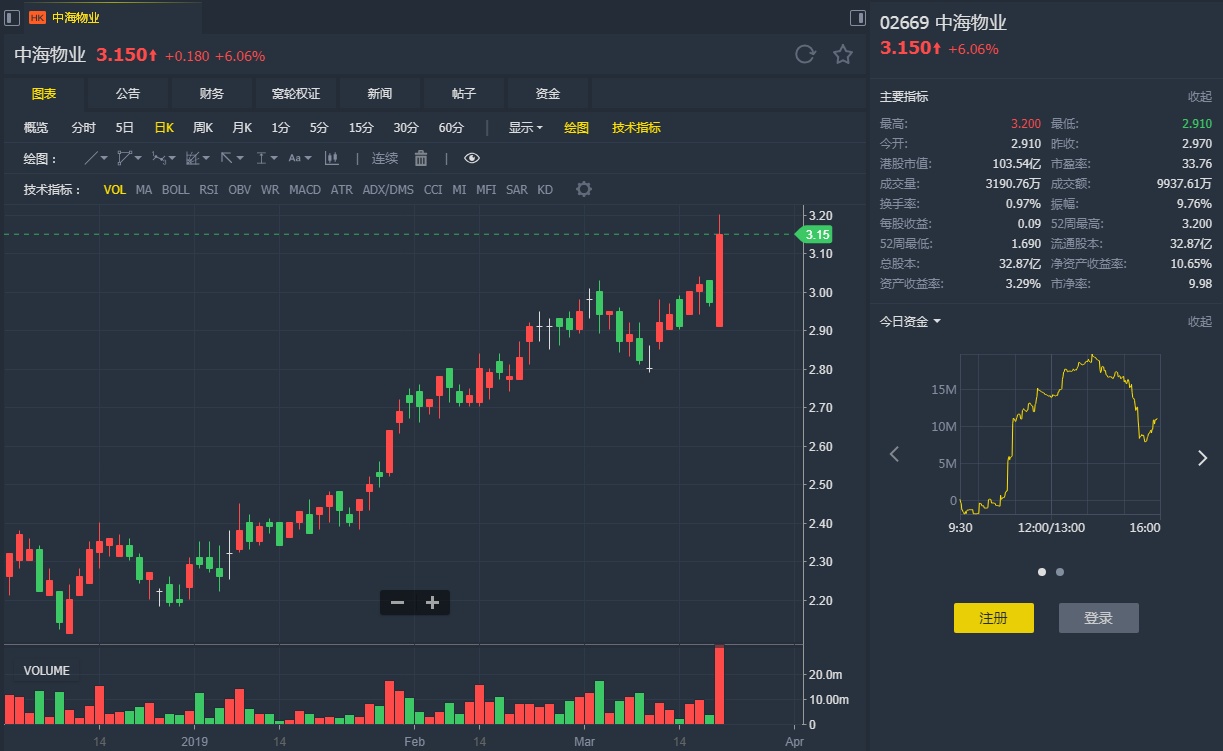
Task: Toggle the 绘图 drawing toolbar
Action: coord(576,128)
